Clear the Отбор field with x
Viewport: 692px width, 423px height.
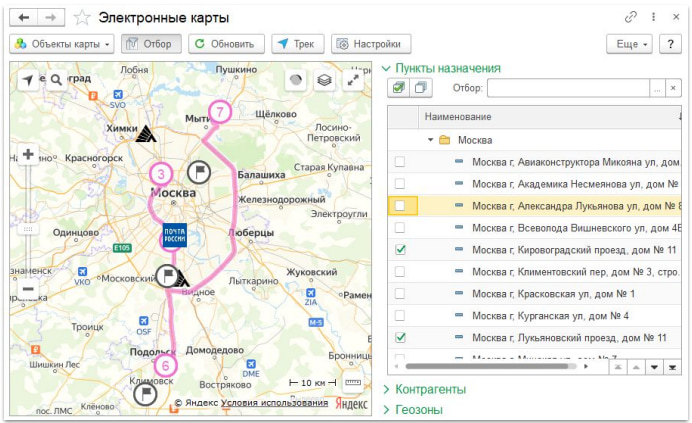(x=673, y=88)
